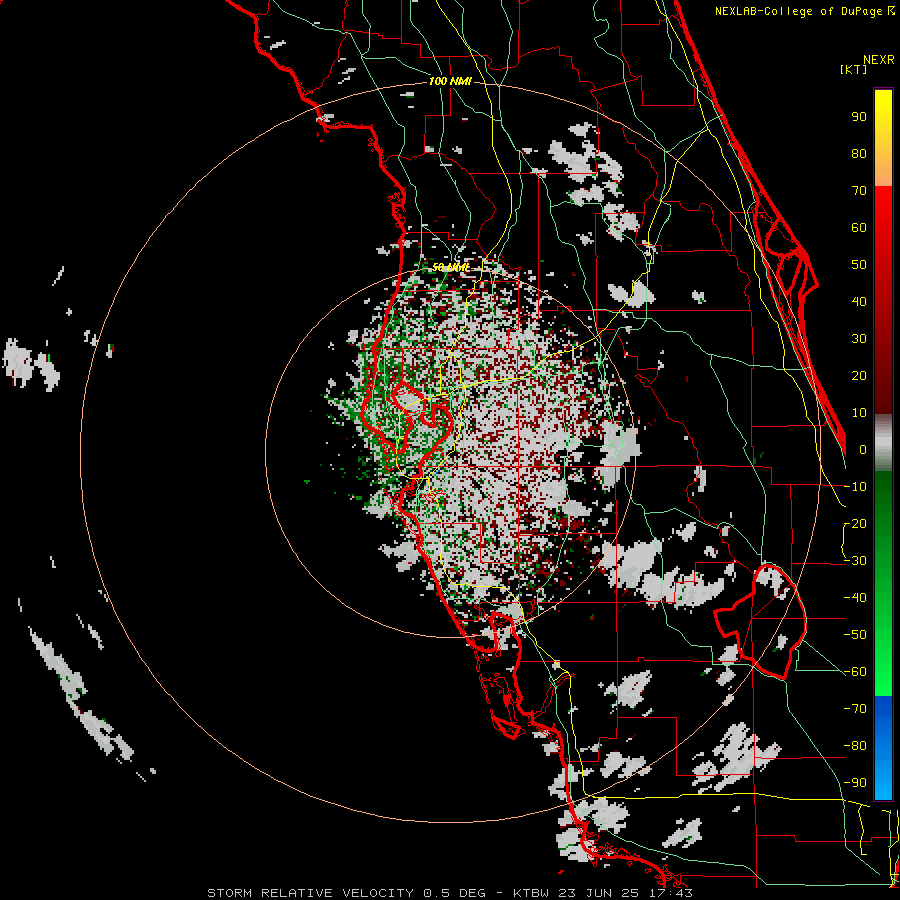900x900 pixels.
Task: Select the 90 value on velocity scale
Action: click(x=859, y=117)
